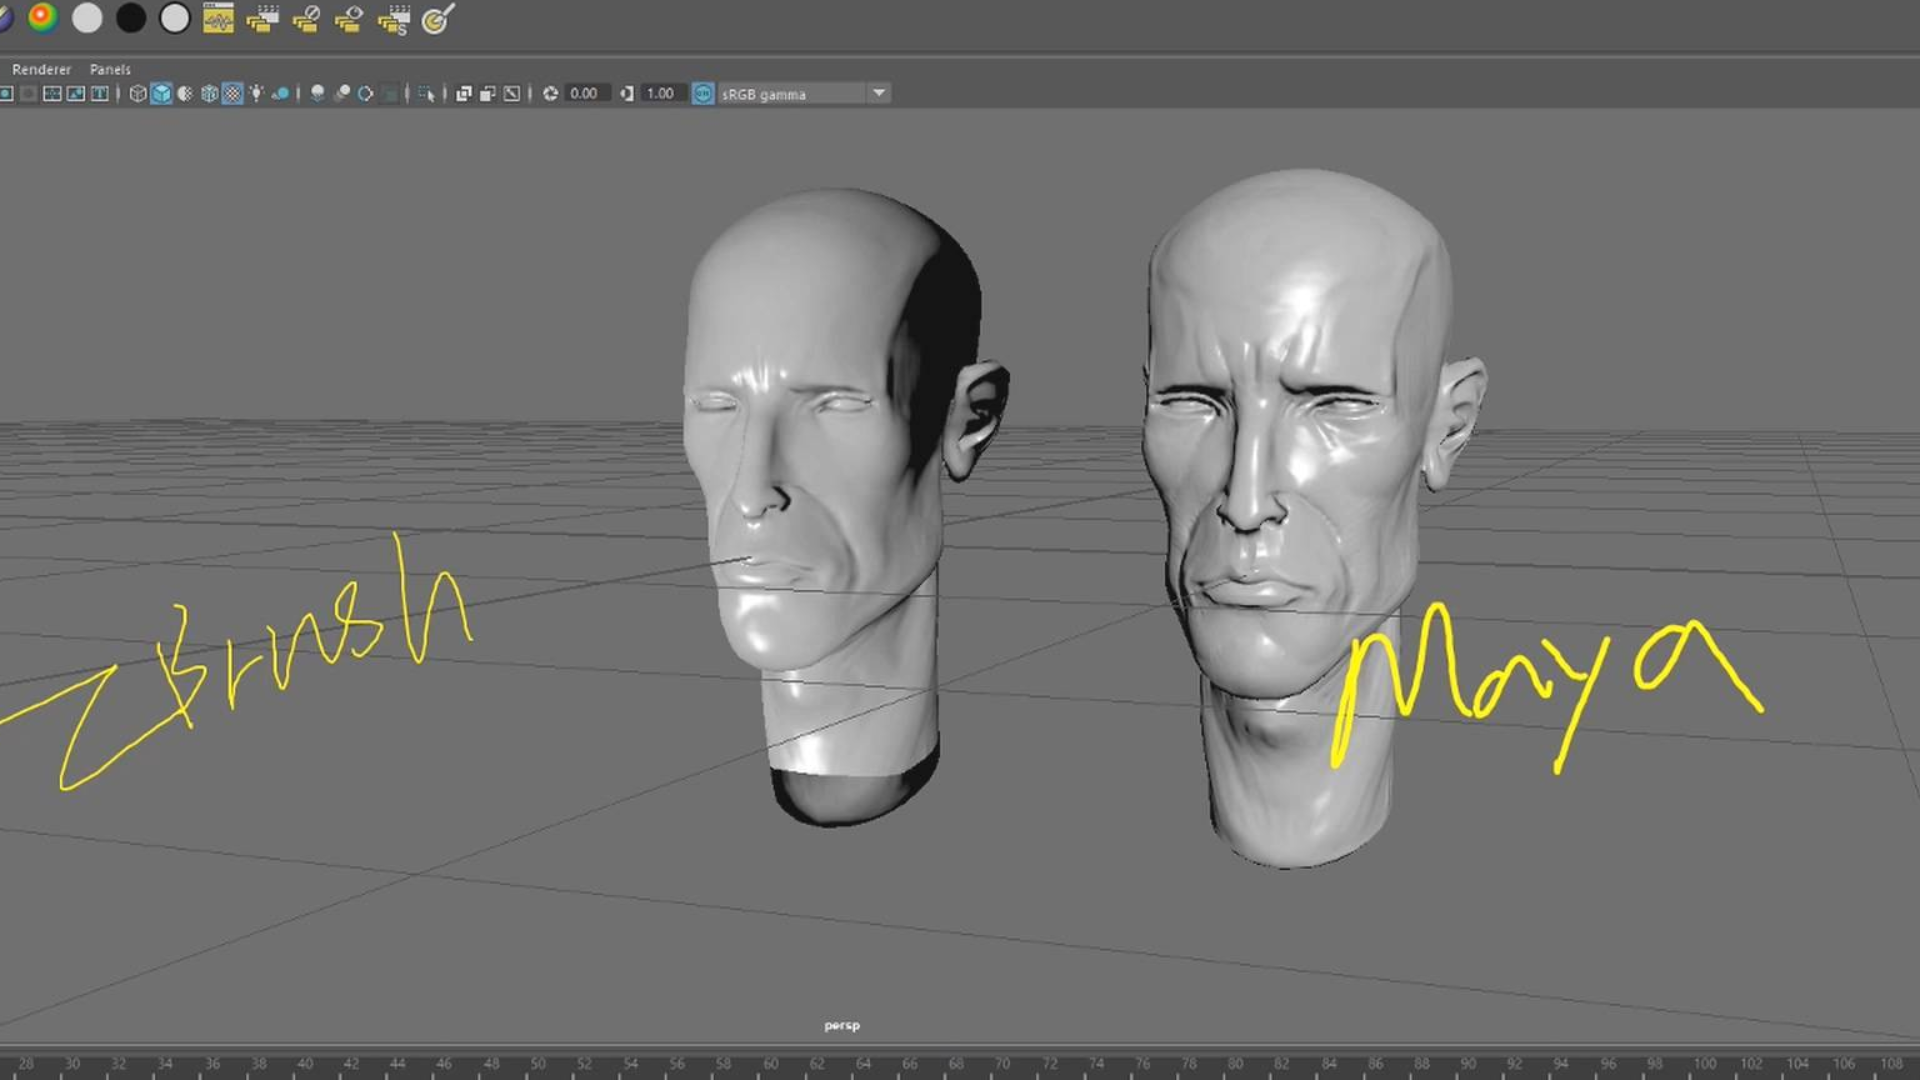This screenshot has width=1920, height=1080.
Task: Click the light gray sphere shelf icon
Action: tap(87, 18)
